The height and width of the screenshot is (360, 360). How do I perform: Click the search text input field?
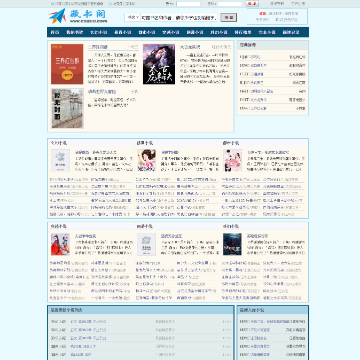click(x=179, y=17)
